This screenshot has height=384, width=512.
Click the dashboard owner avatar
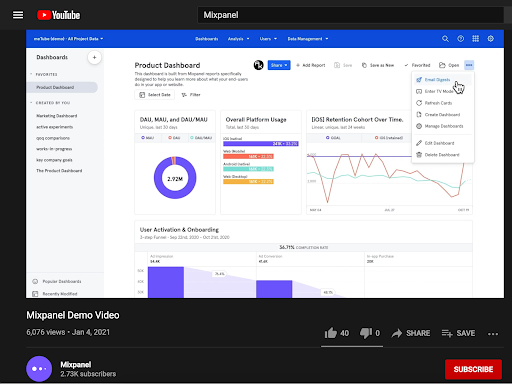[258, 65]
